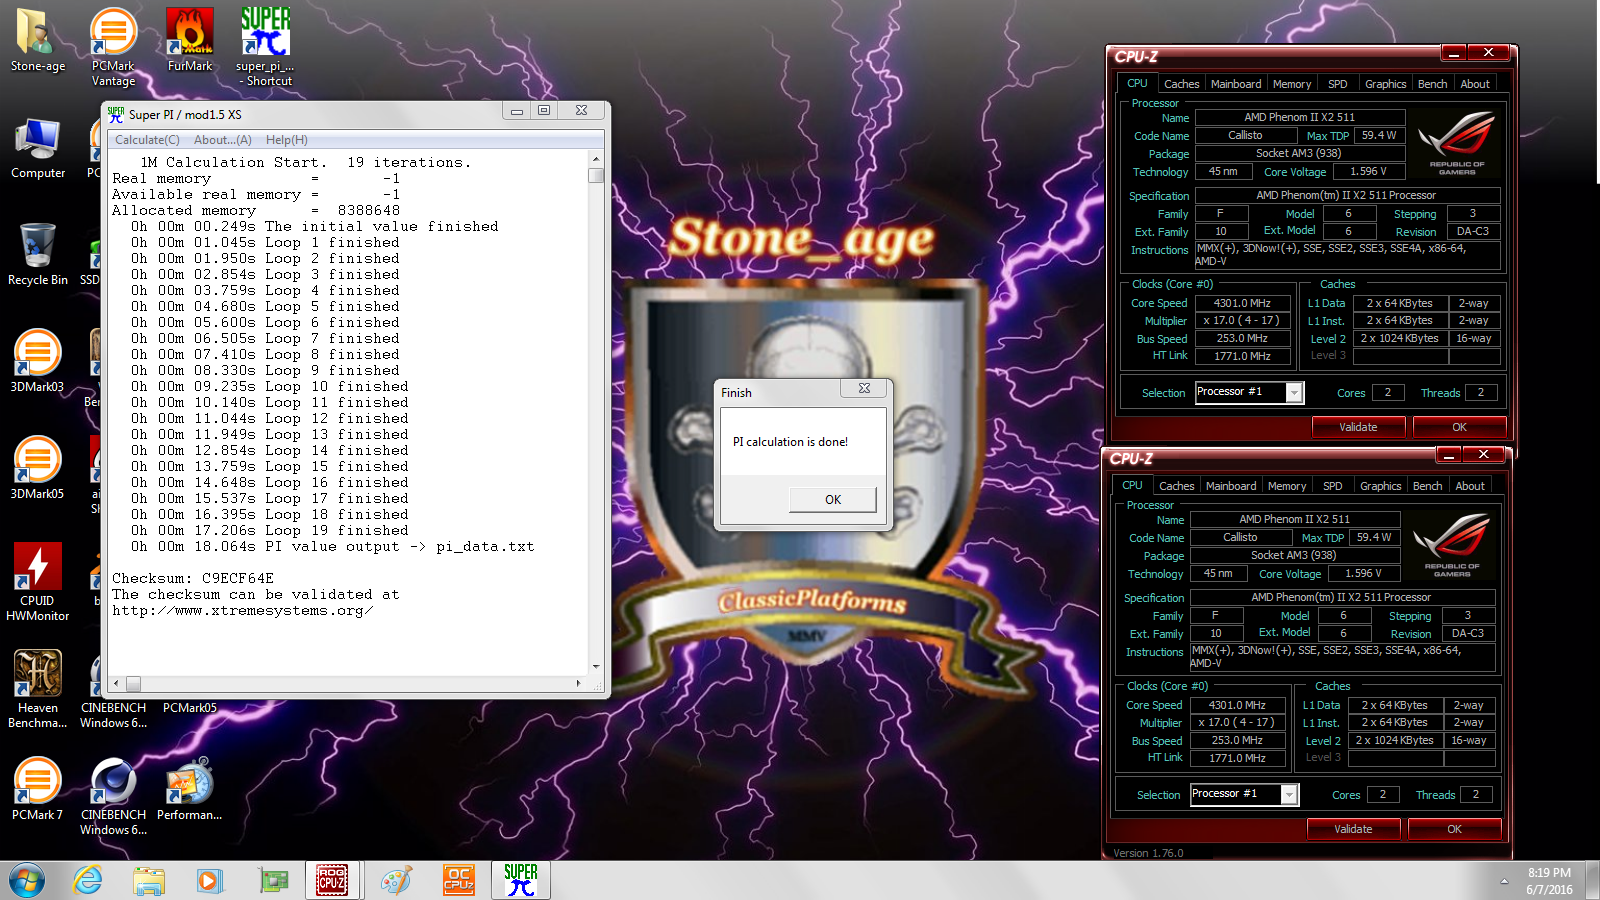Image resolution: width=1600 pixels, height=900 pixels.
Task: Click Validate in upper CPU-Z
Action: tap(1358, 427)
